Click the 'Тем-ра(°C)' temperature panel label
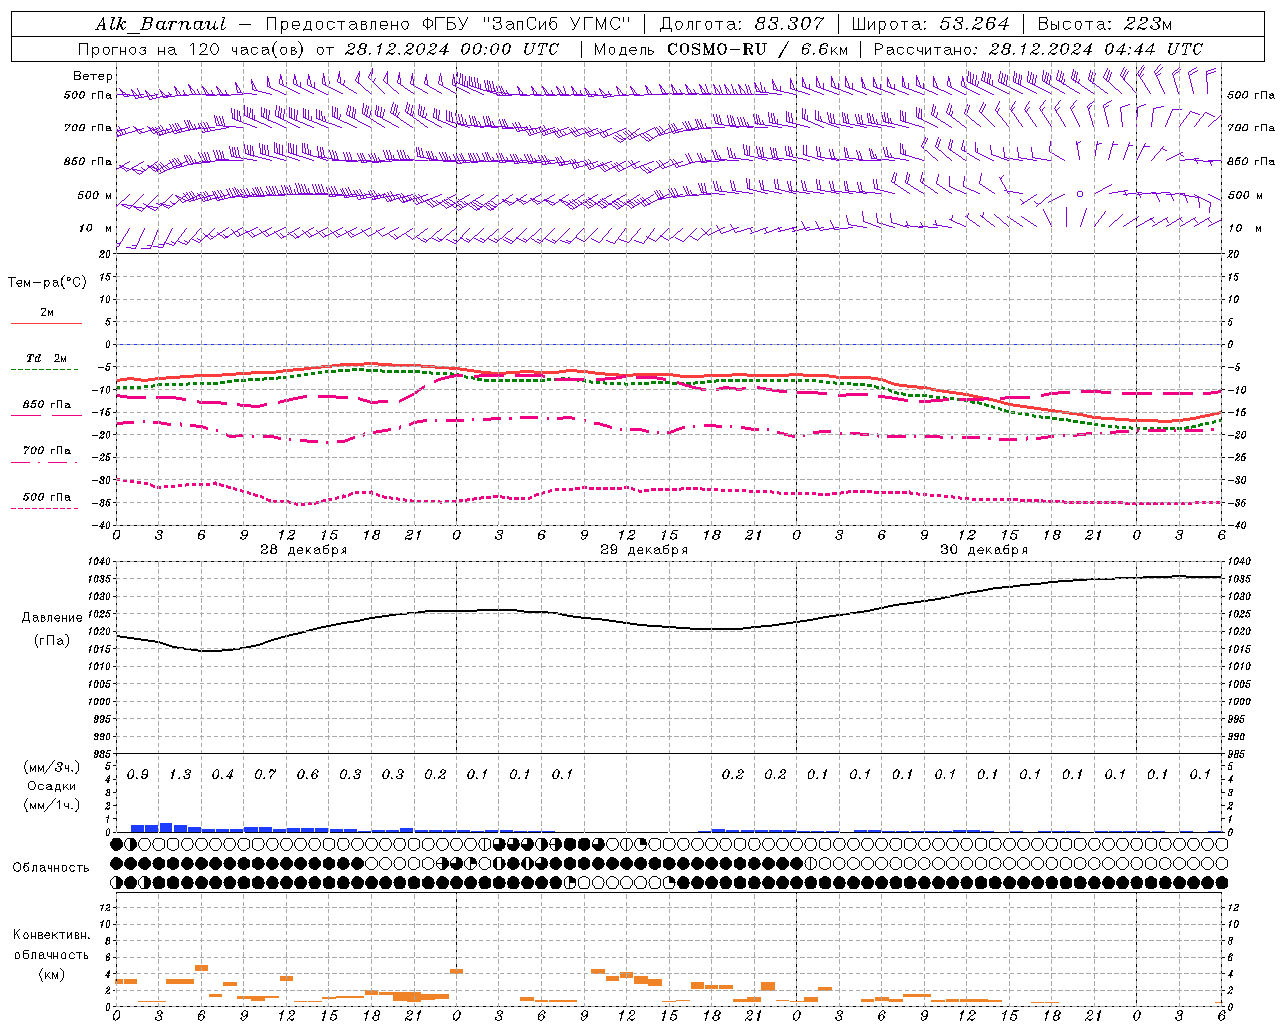 coord(47,283)
